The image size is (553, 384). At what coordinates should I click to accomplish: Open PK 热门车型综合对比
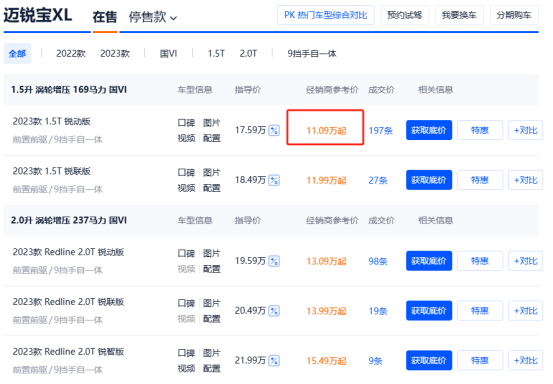(x=326, y=15)
